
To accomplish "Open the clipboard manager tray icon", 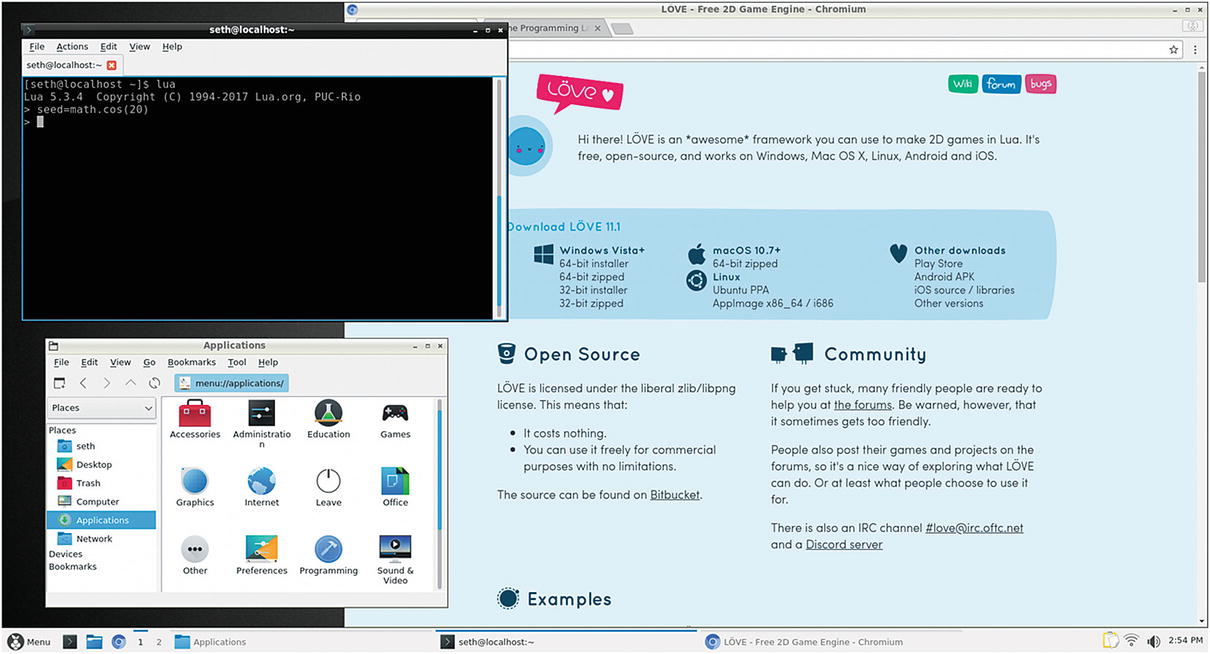I will (1110, 641).
